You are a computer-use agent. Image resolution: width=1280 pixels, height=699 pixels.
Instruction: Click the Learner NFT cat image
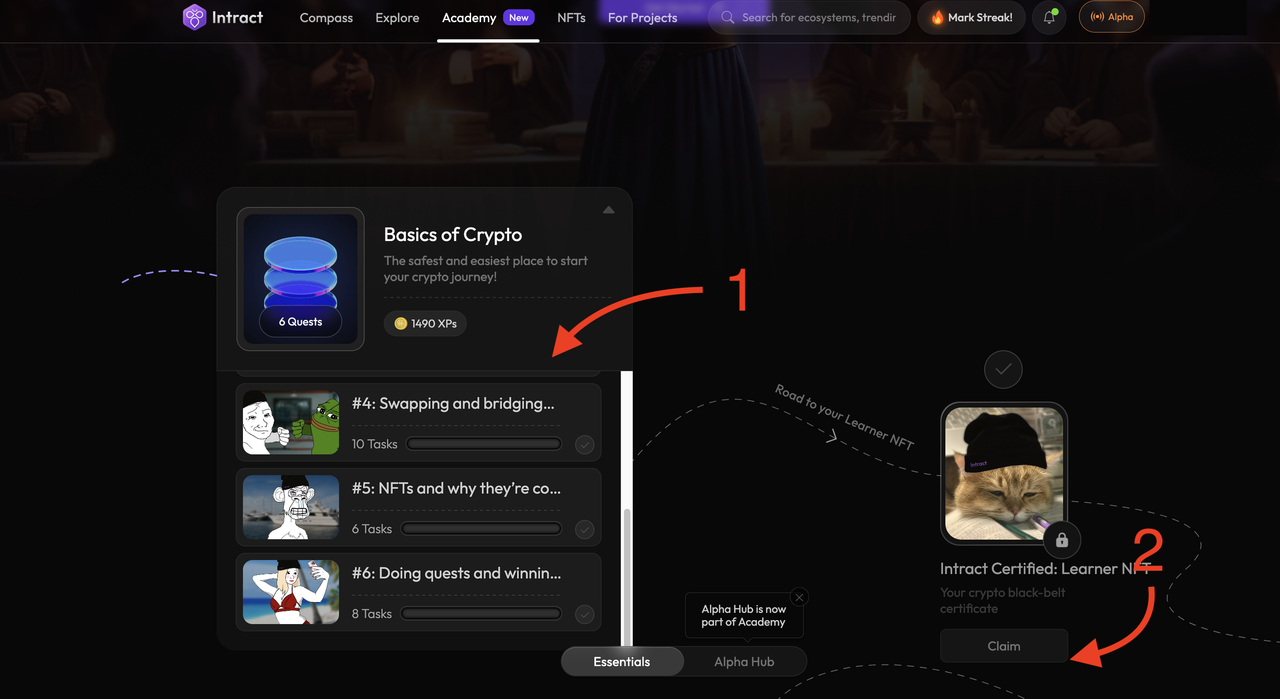click(x=1004, y=473)
